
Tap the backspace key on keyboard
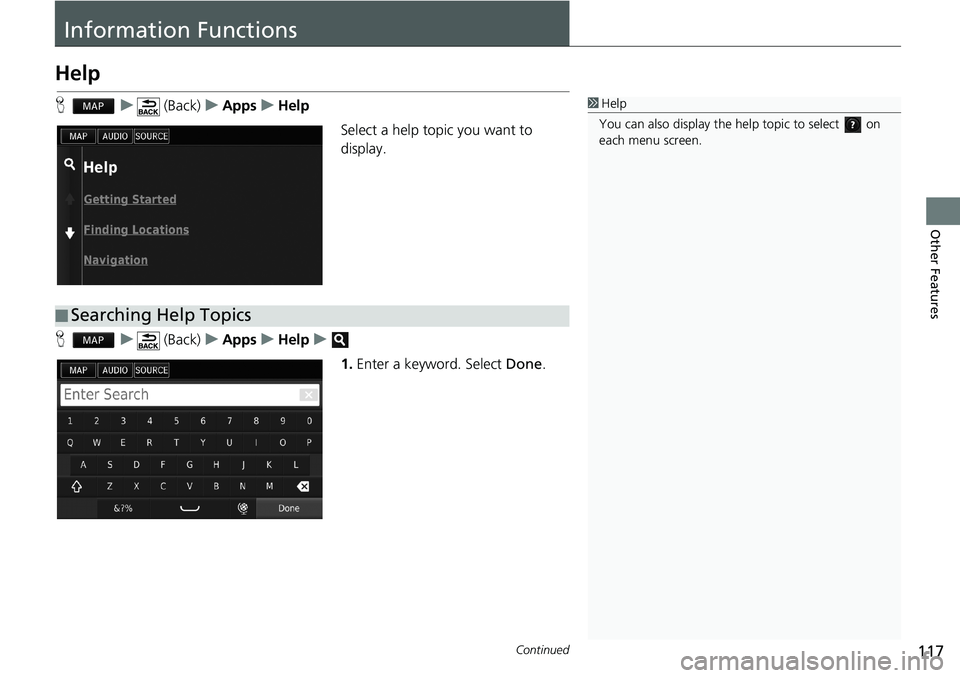[x=302, y=486]
